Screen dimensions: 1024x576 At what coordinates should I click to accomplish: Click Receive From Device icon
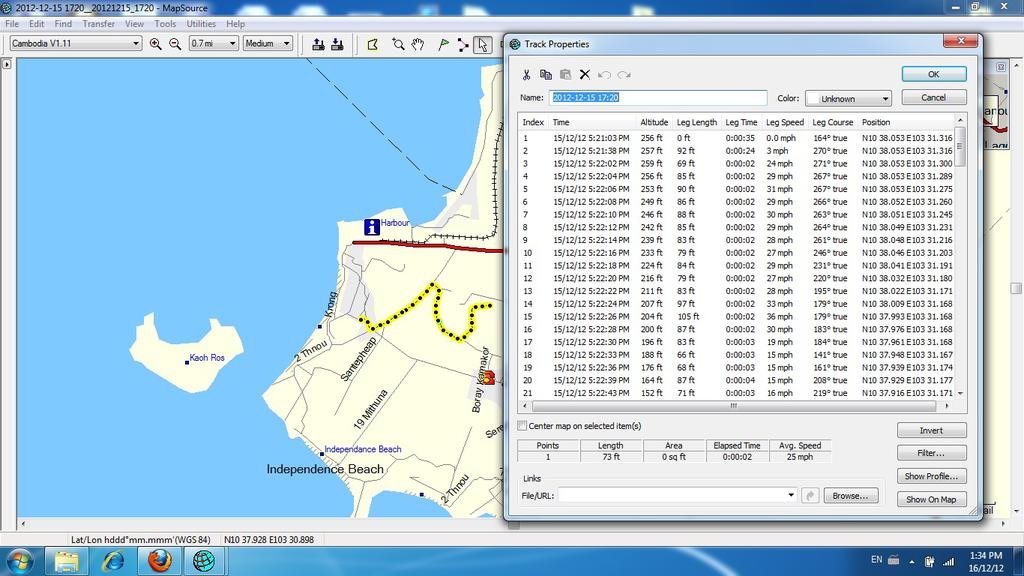tap(338, 44)
